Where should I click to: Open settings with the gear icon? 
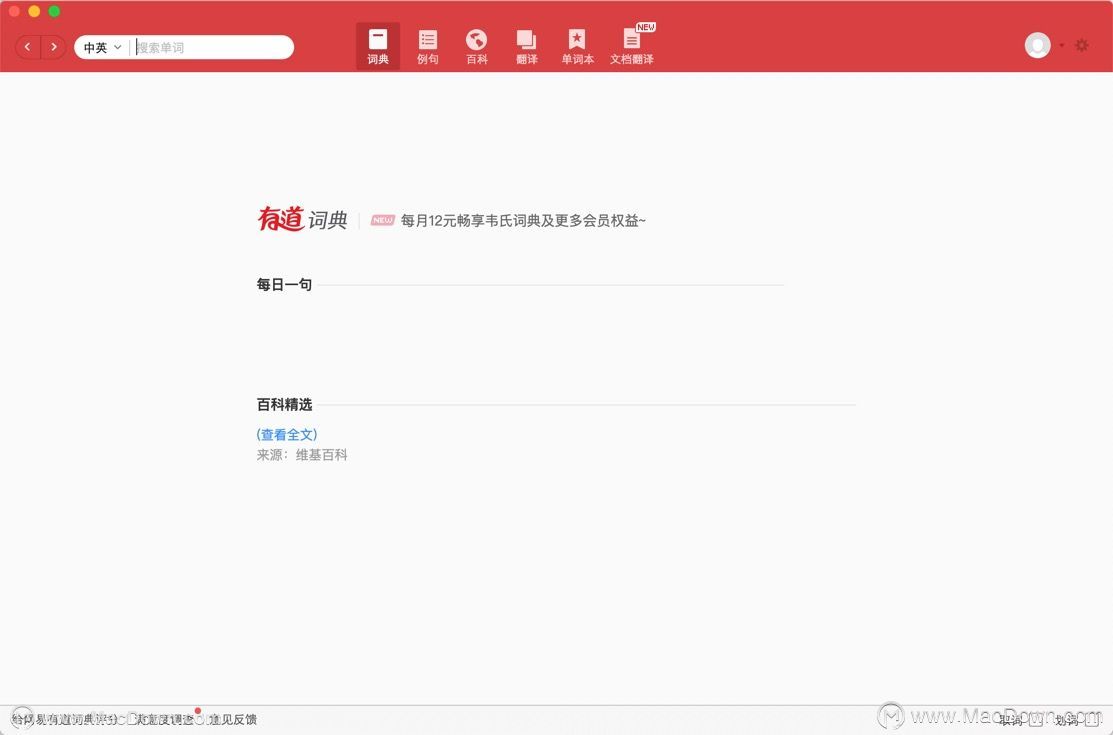coord(1082,45)
